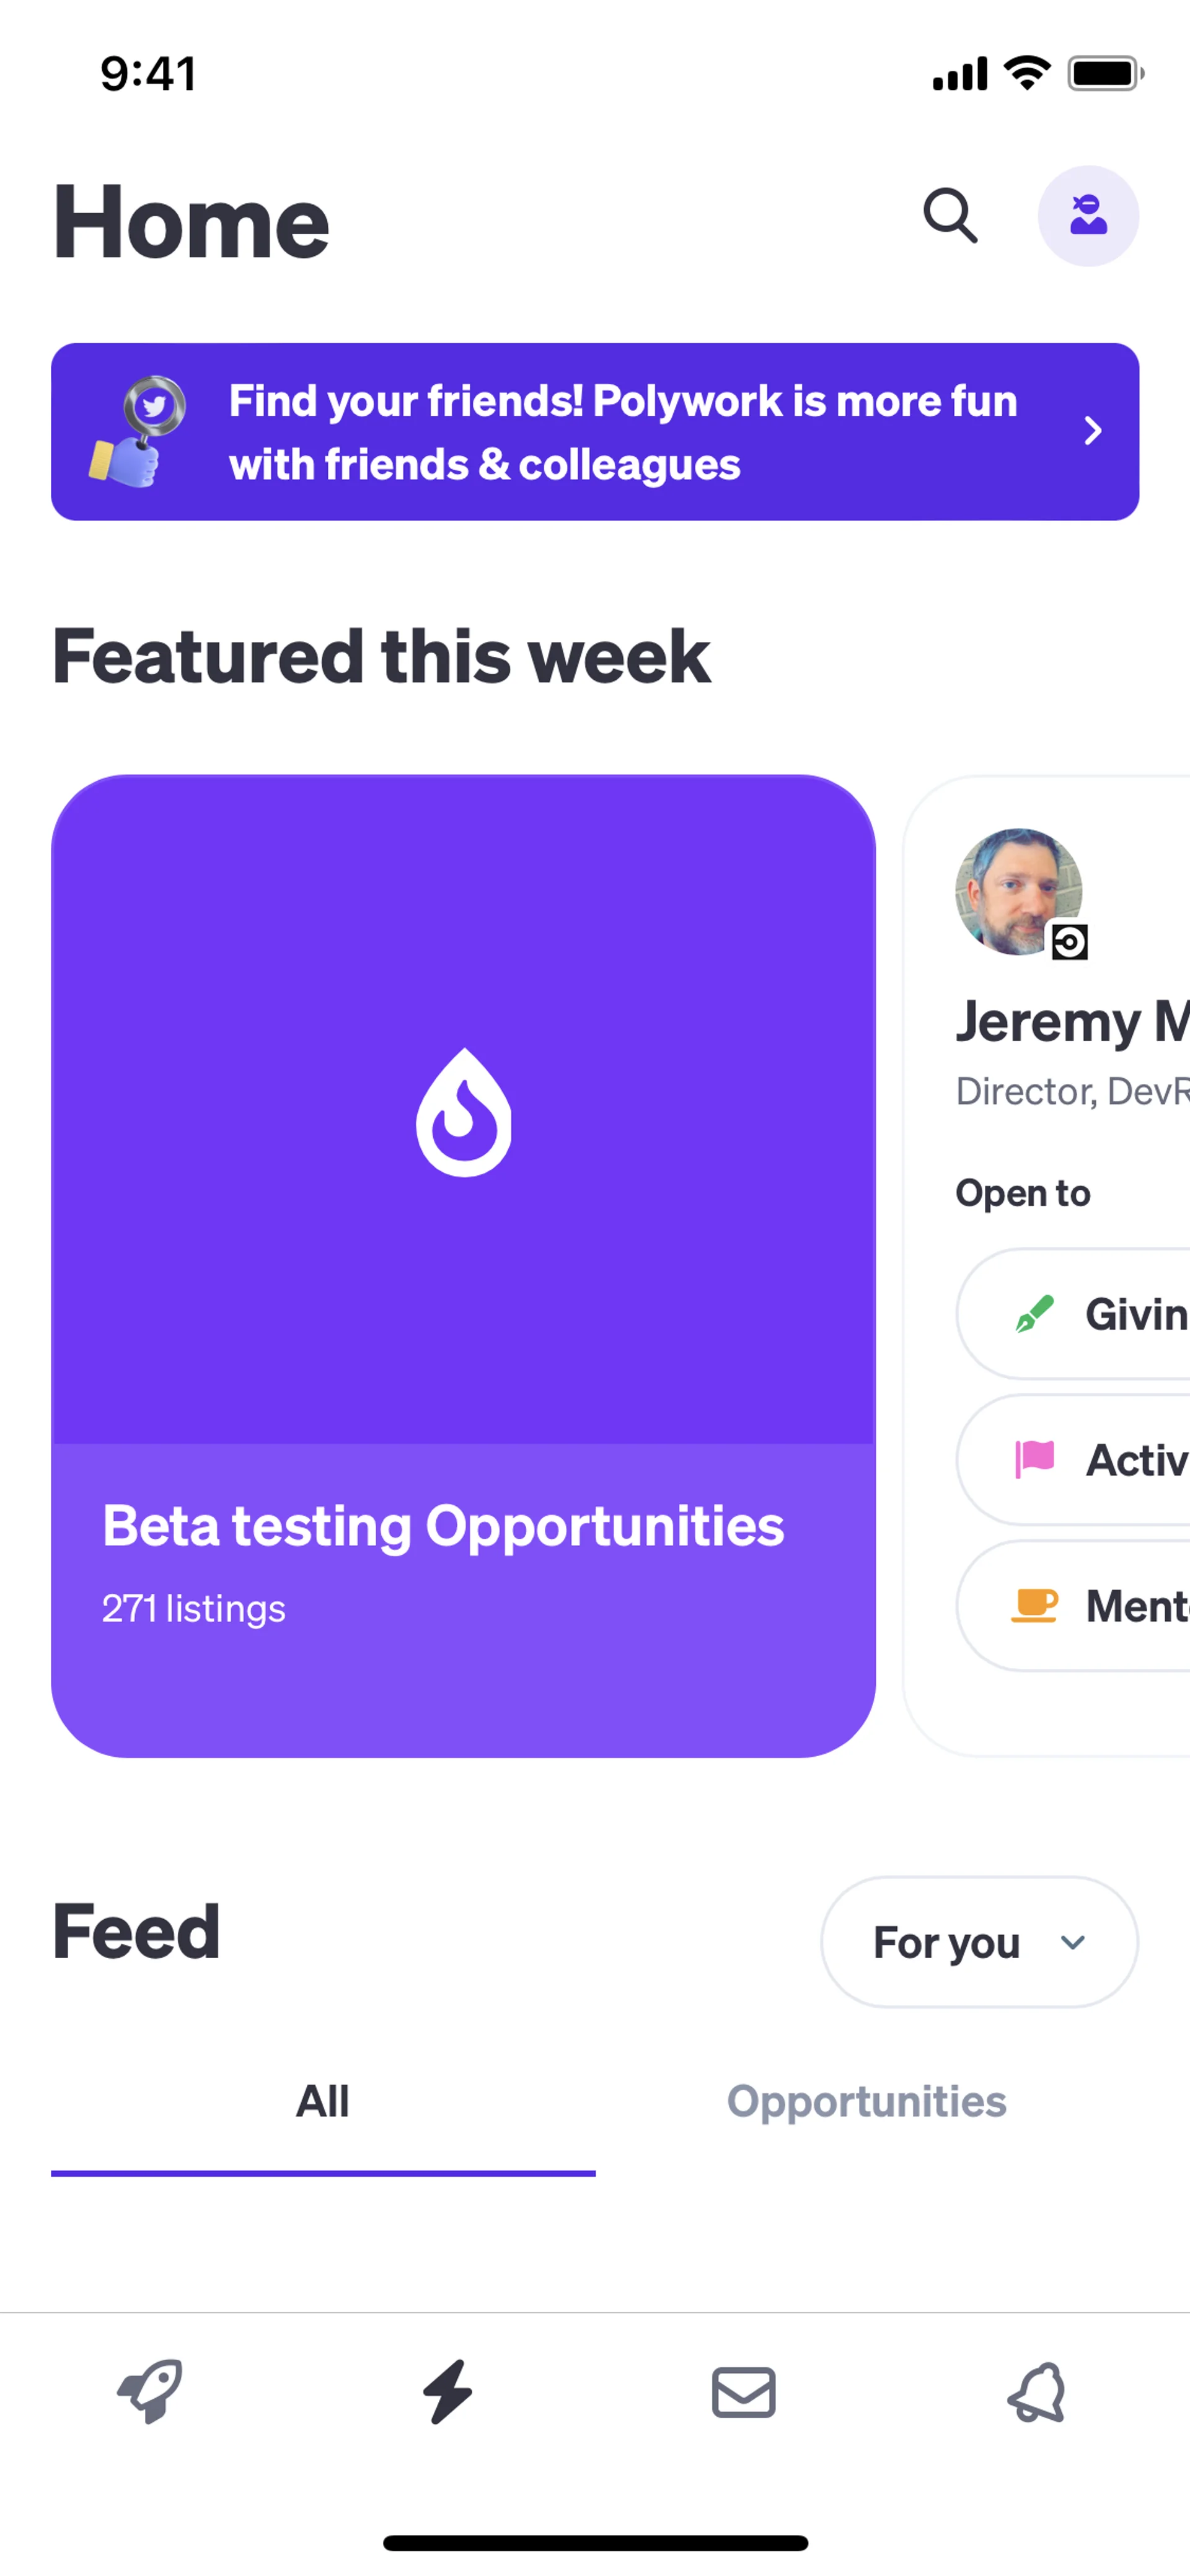Tap the Twitter magnifier illustration in banner
This screenshot has width=1190, height=2576.
pyautogui.click(x=138, y=431)
